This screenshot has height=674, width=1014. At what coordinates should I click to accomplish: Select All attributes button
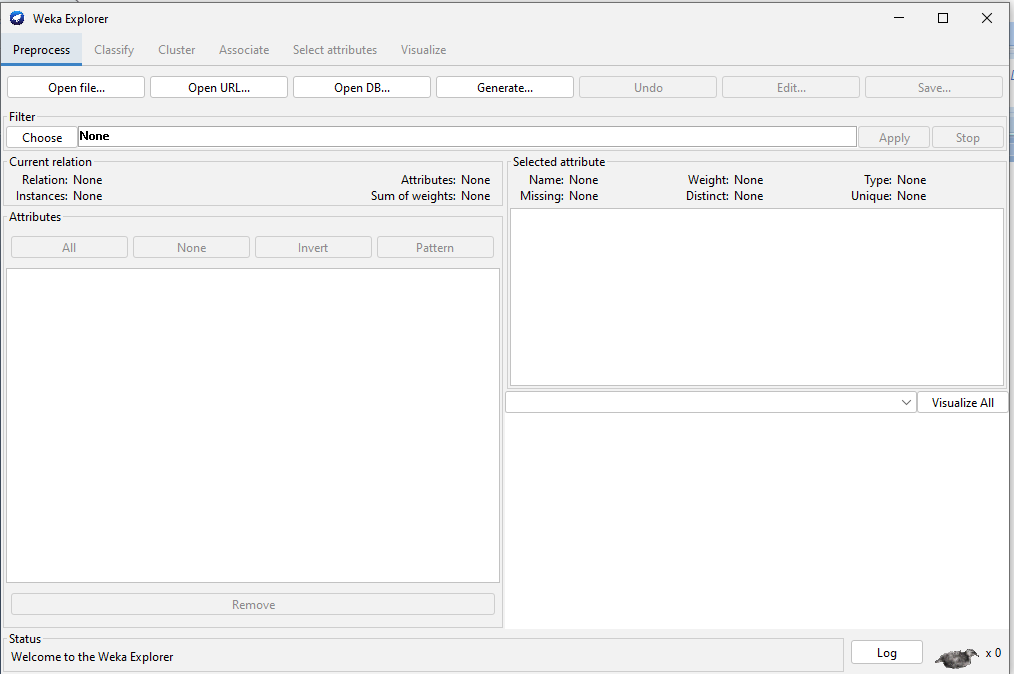pyautogui.click(x=69, y=247)
